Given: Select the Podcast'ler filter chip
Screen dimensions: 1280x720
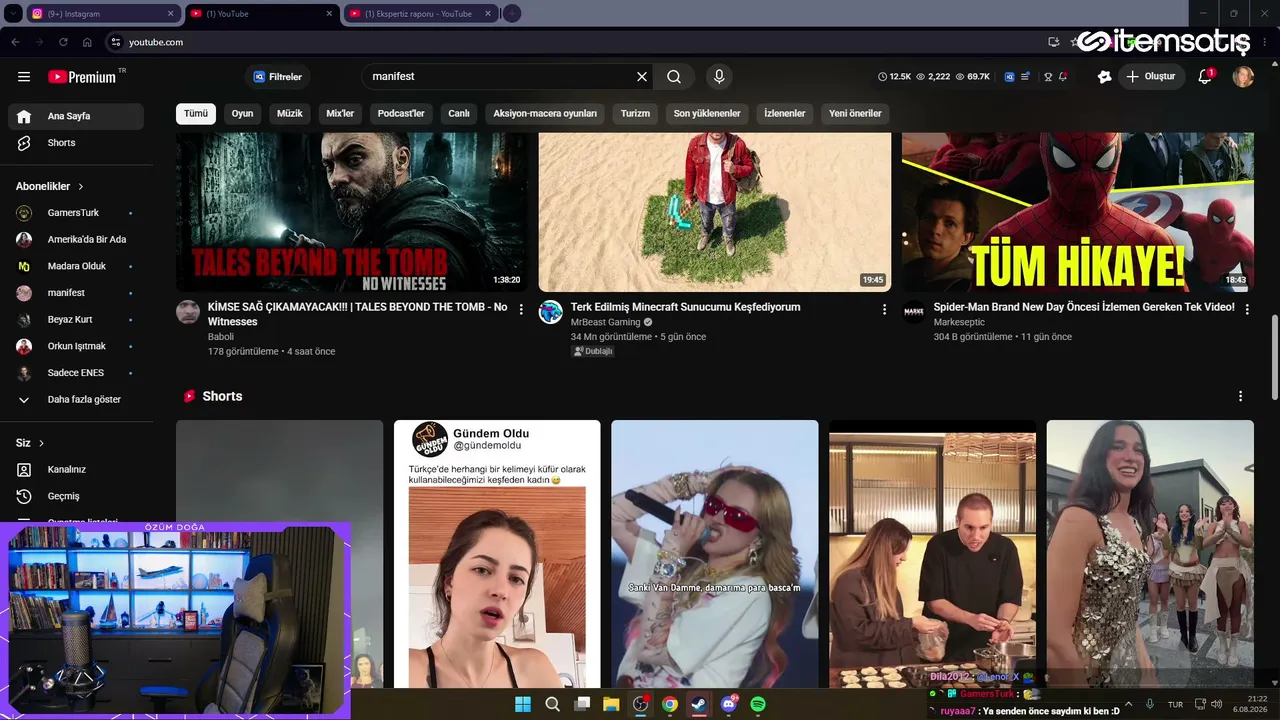Looking at the screenshot, I should (401, 114).
